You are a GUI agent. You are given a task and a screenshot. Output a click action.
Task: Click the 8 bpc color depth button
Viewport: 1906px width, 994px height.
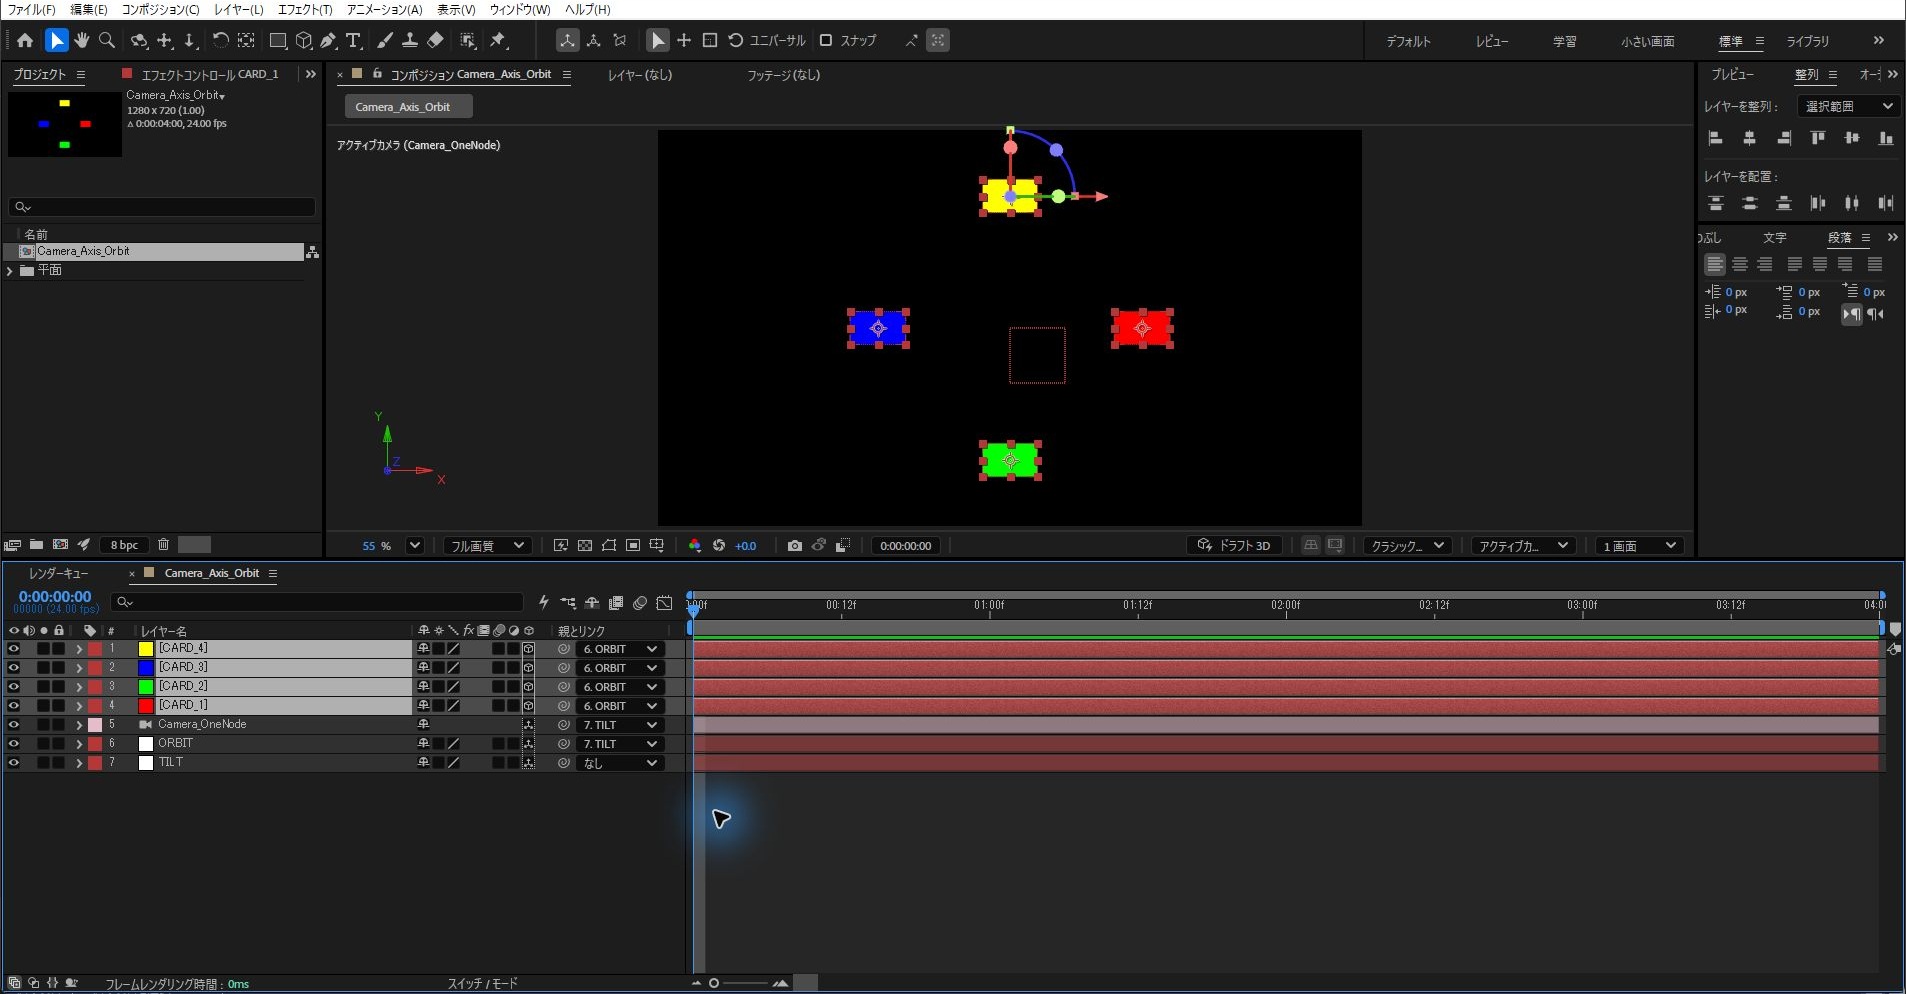click(125, 545)
